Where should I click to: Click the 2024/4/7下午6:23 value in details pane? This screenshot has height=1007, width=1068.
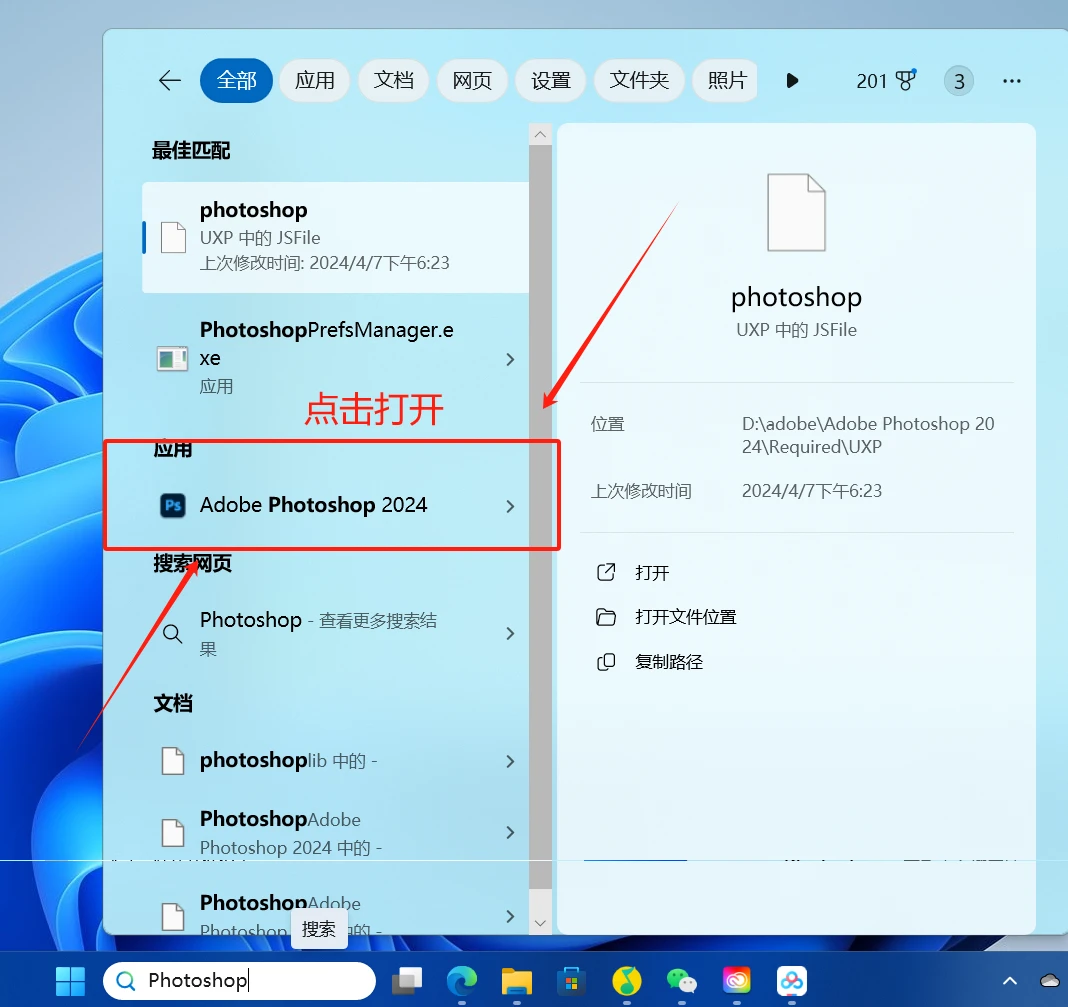(811, 491)
